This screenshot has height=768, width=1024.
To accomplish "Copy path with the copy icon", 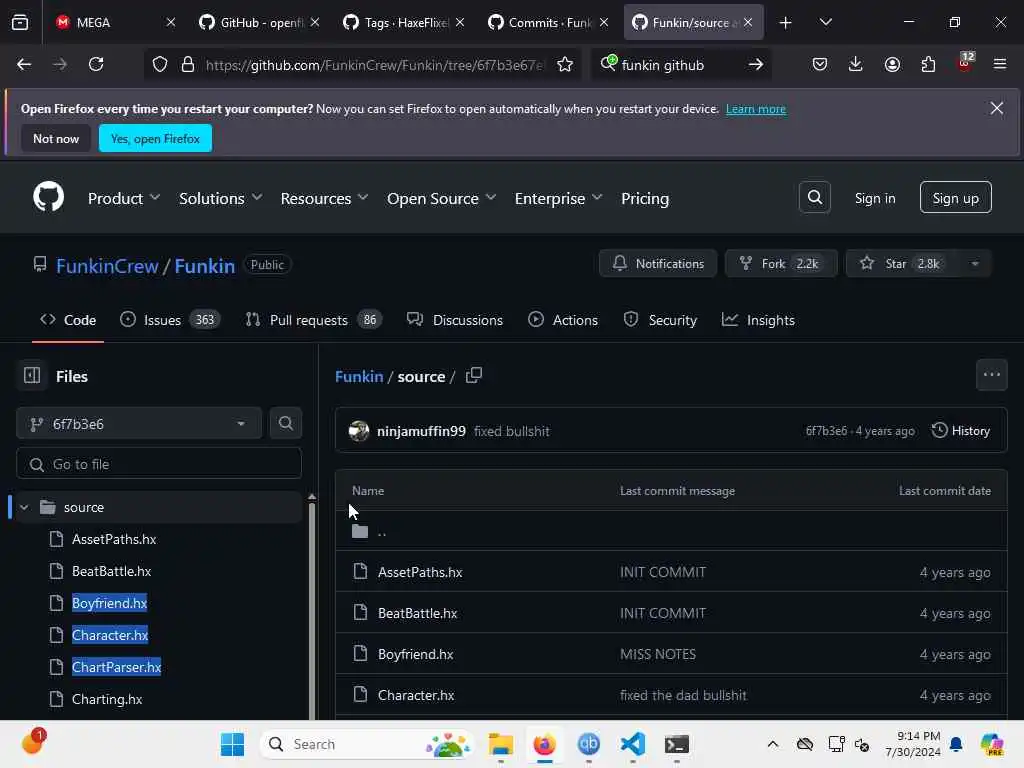I will 473,376.
